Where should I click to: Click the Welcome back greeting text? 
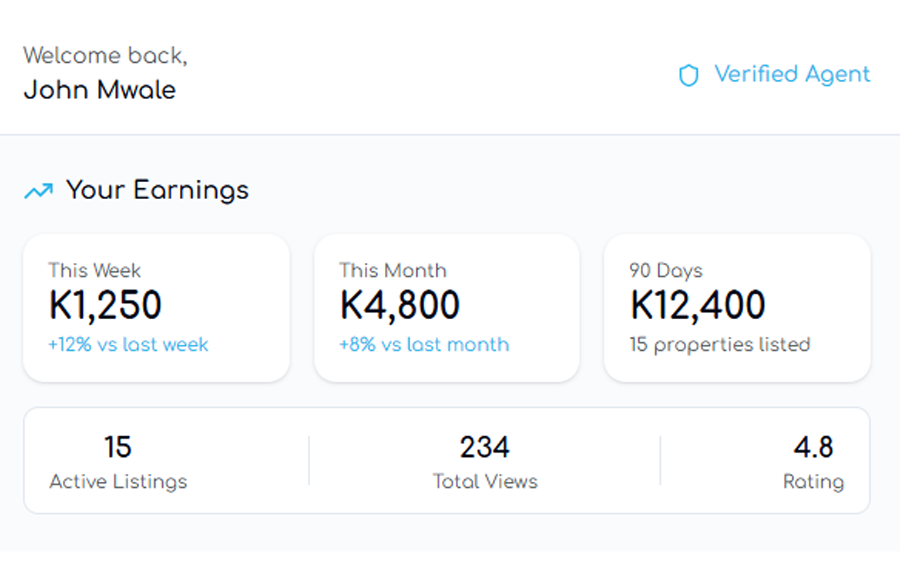pos(105,56)
